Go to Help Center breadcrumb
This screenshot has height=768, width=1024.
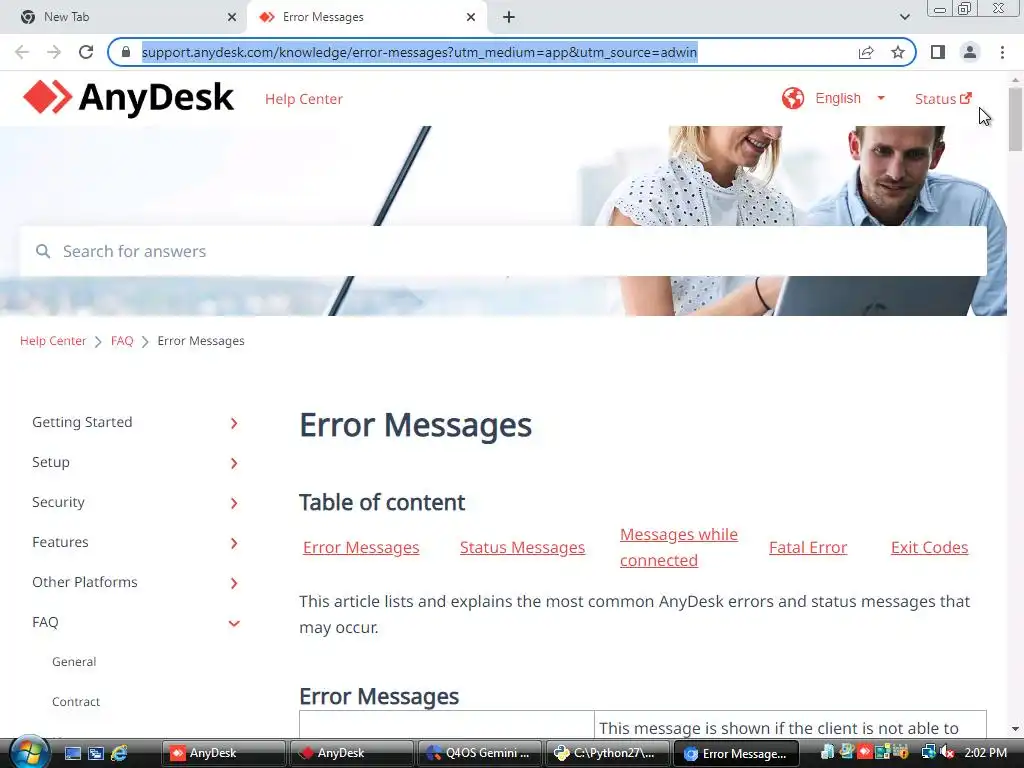[53, 341]
